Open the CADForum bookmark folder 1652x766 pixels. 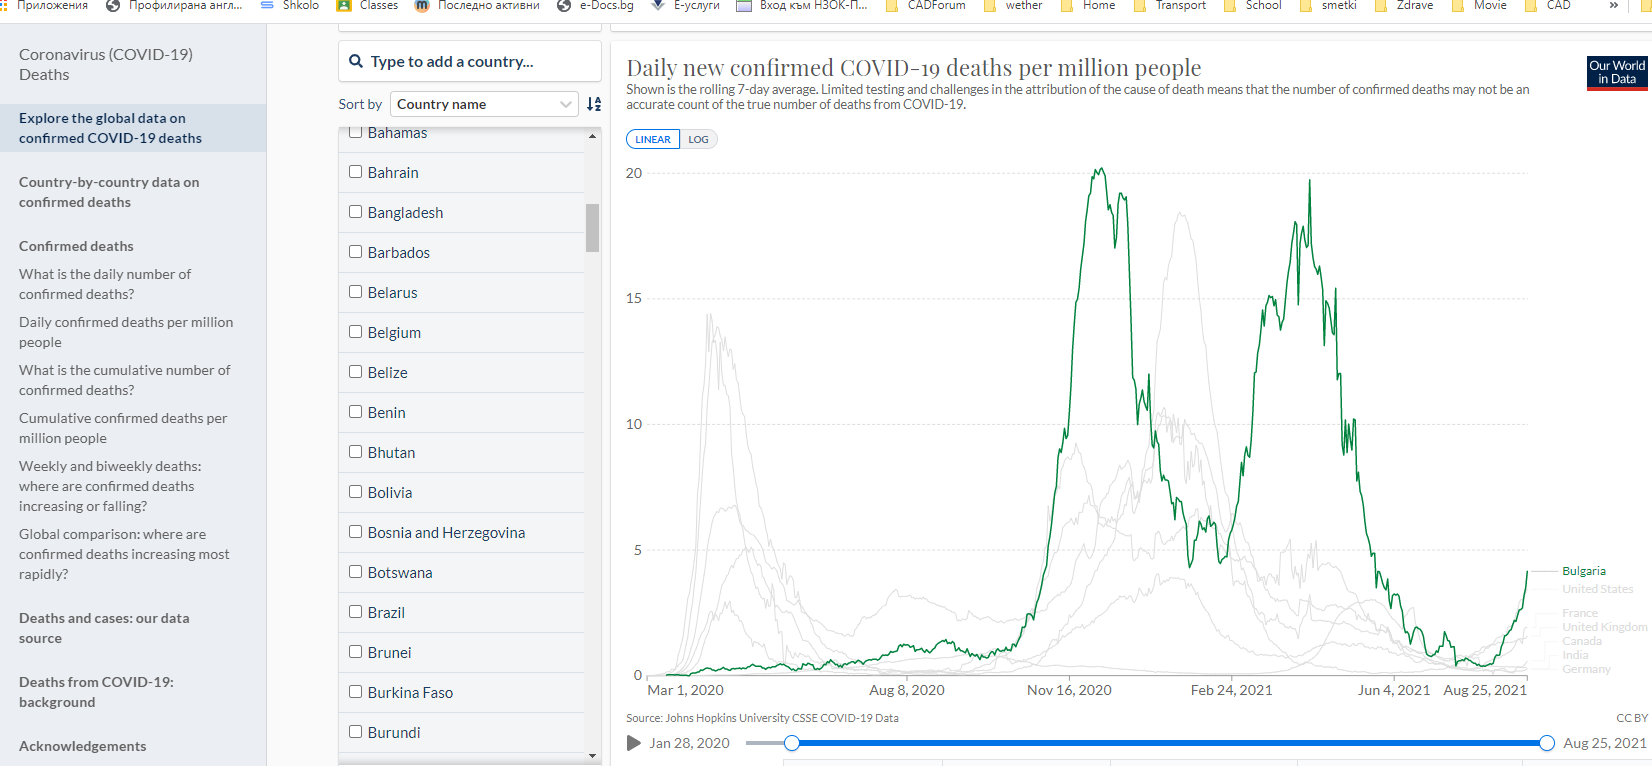click(x=925, y=6)
